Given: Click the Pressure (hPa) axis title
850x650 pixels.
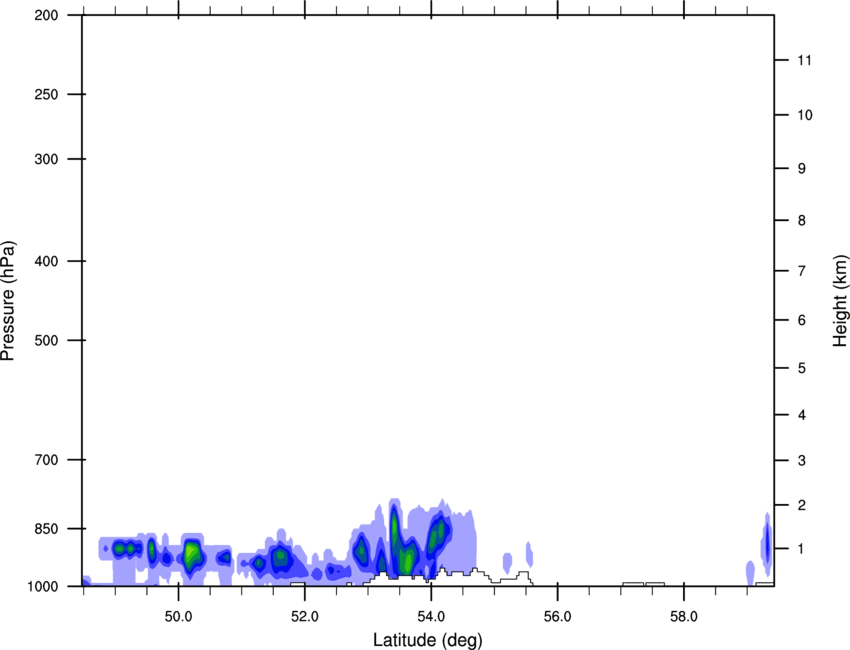Looking at the screenshot, I should coord(8,301).
